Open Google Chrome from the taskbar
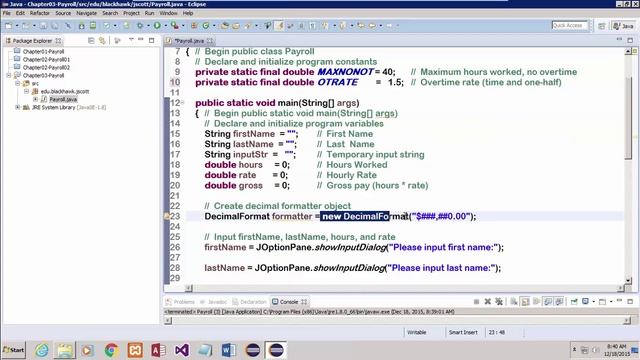Viewport: 640px width, 360px height. pos(111,350)
